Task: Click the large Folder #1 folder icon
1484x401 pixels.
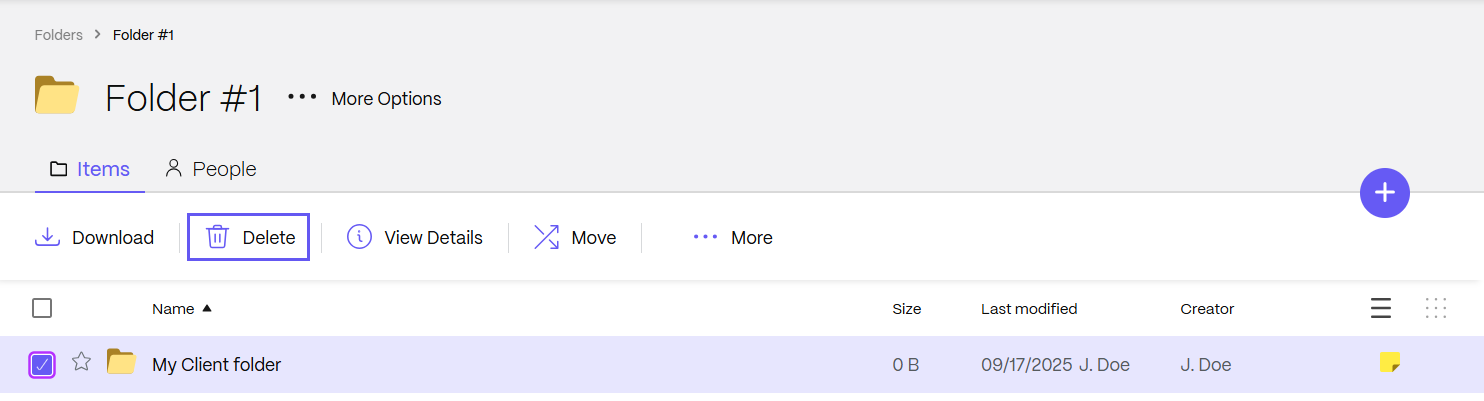Action: click(57, 96)
